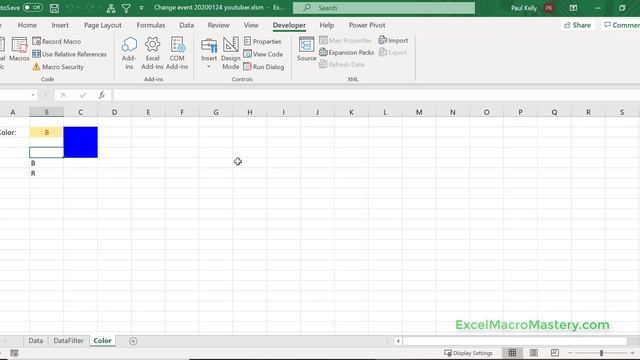Open Ribbon Display Options
The width and height of the screenshot is (640, 360).
573,8
